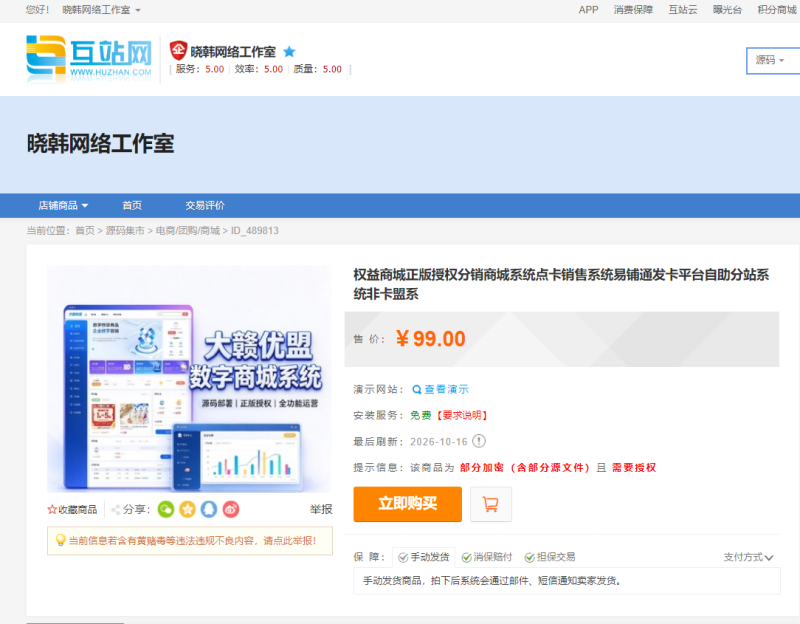
Task: Click 收藏商品 to favorite the product
Action: coord(72,509)
